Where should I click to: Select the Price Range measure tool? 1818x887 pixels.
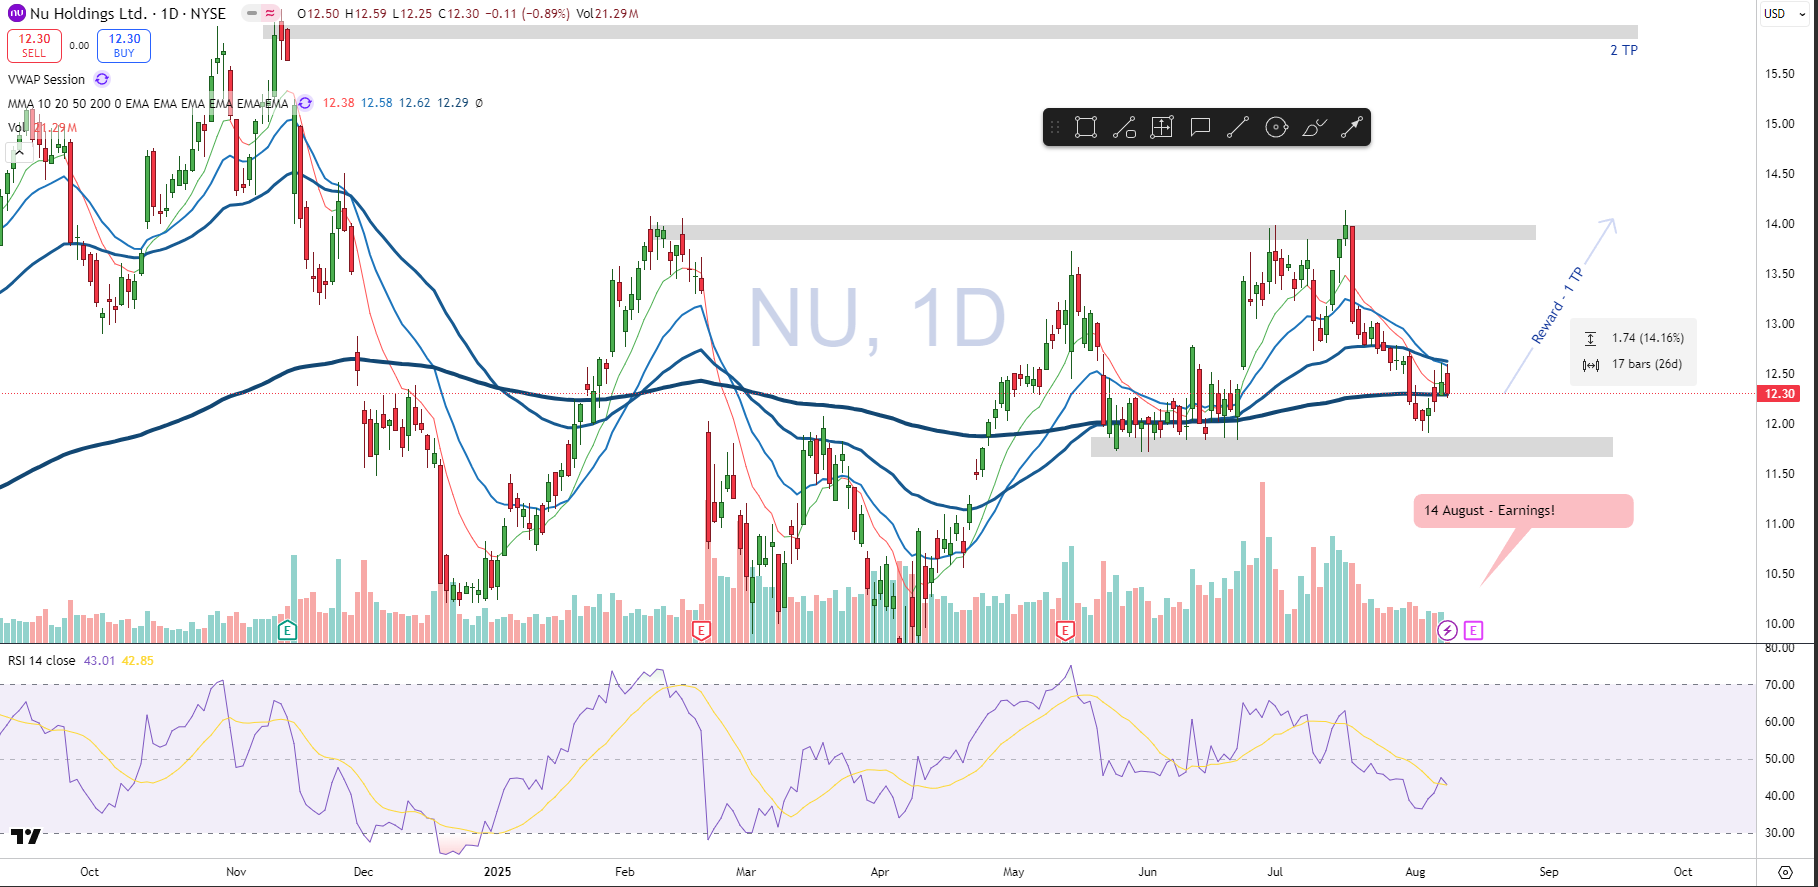pyautogui.click(x=1162, y=127)
